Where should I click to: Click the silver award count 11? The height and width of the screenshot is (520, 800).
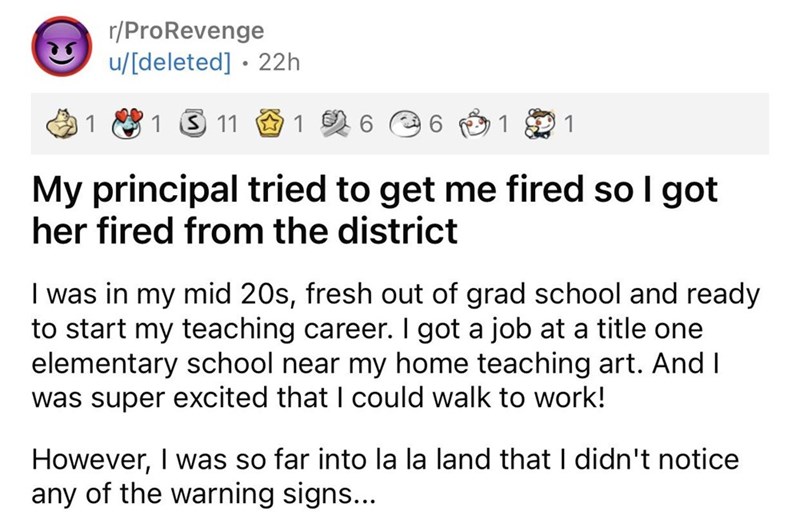(227, 125)
